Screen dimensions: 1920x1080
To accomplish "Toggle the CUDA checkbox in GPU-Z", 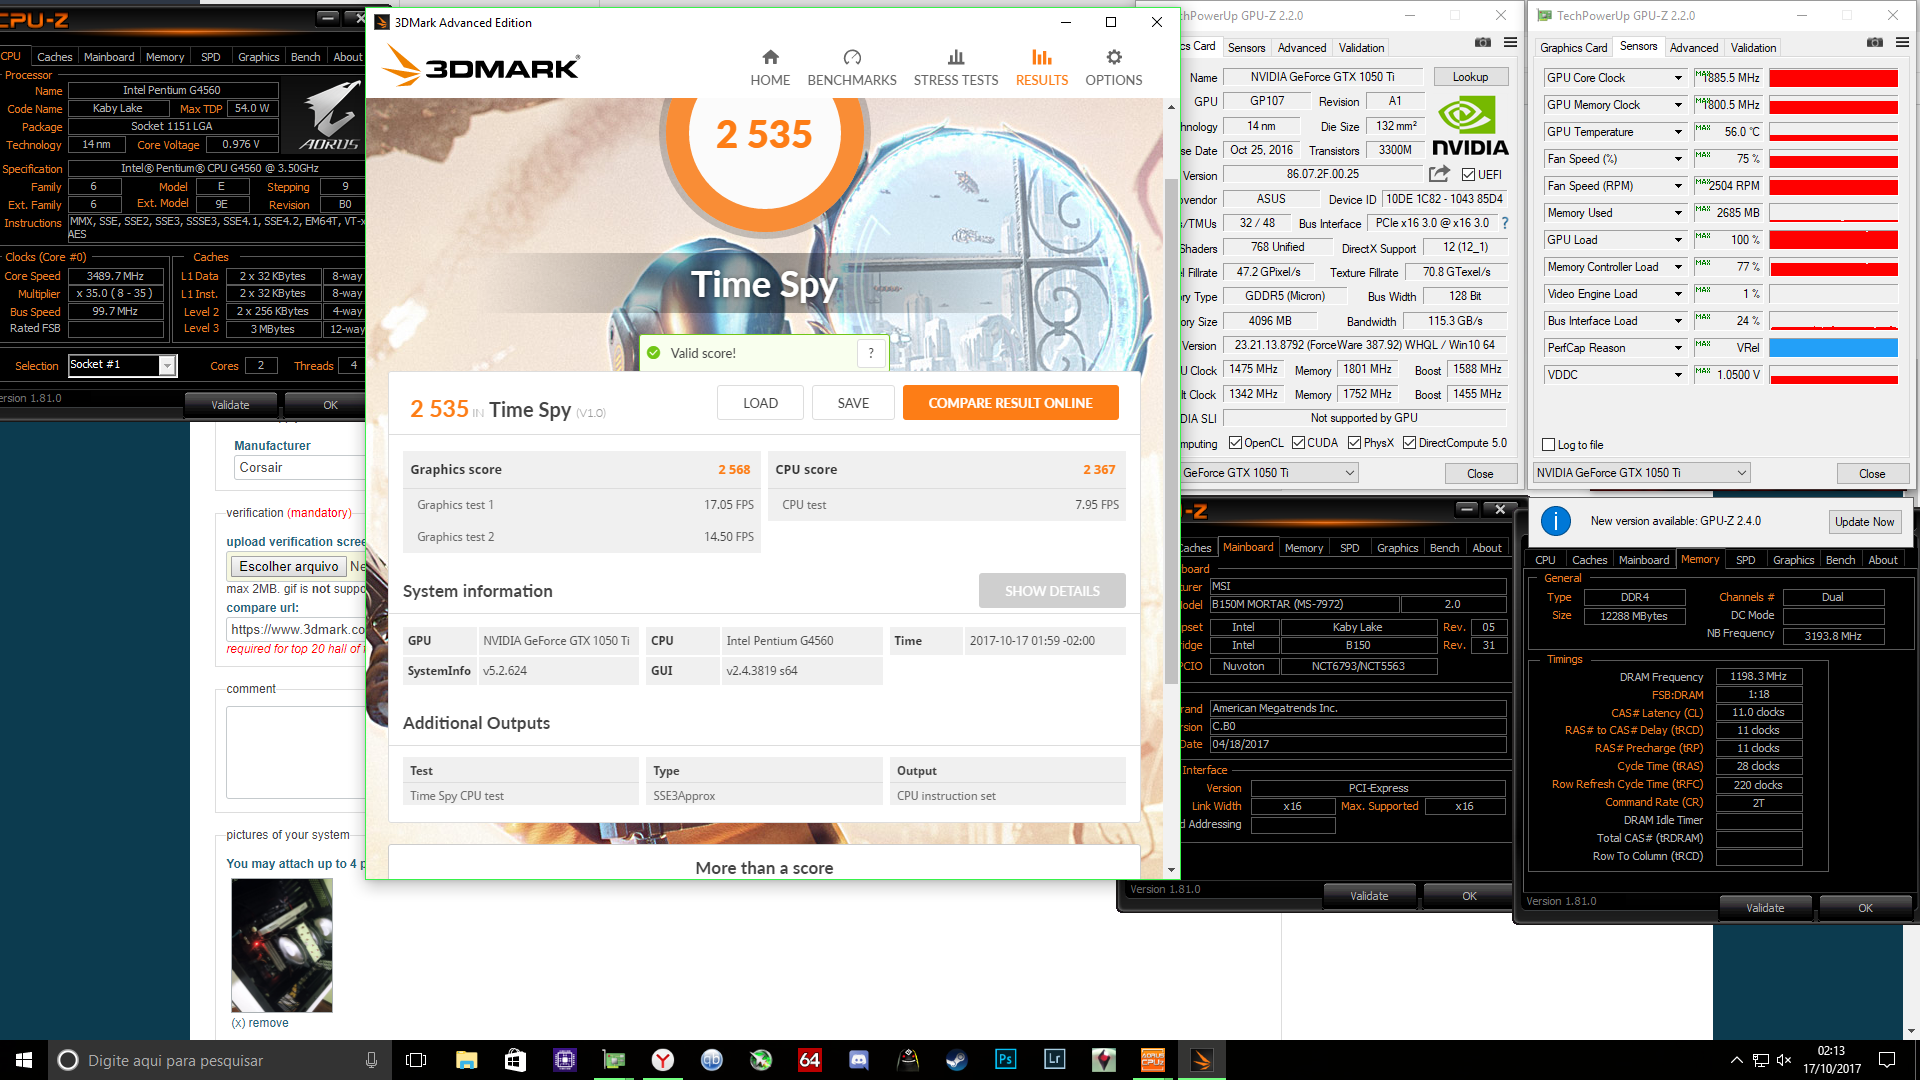I will pos(1298,443).
